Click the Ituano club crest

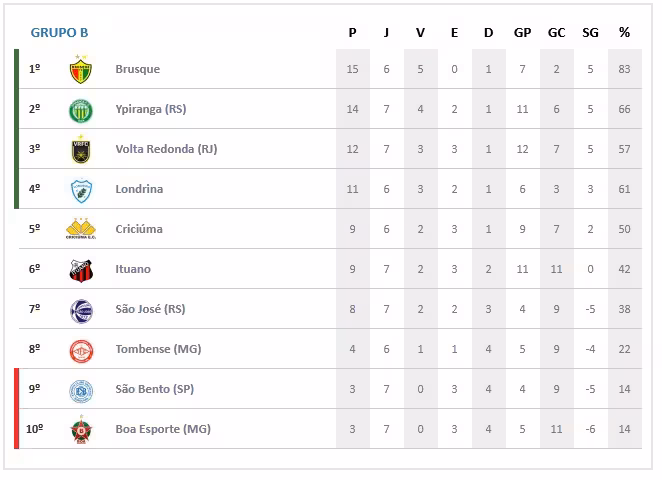[x=81, y=270]
